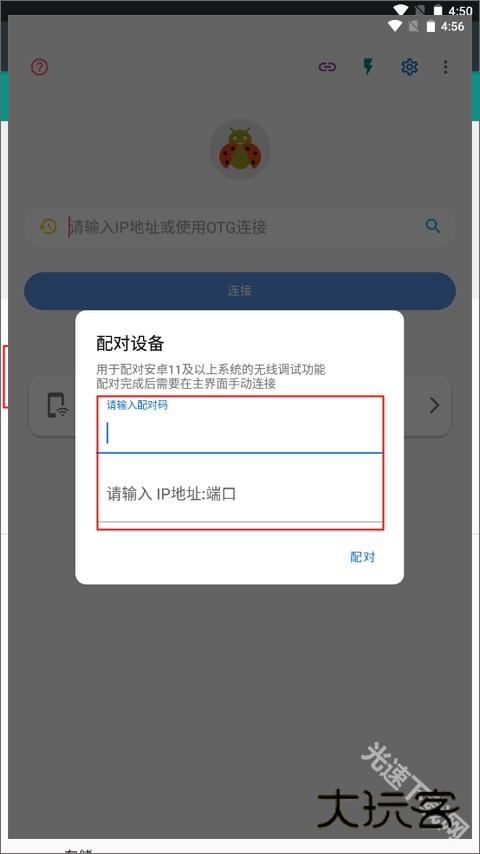Show connection history clock icon
This screenshot has height=854, width=480.
point(48,227)
